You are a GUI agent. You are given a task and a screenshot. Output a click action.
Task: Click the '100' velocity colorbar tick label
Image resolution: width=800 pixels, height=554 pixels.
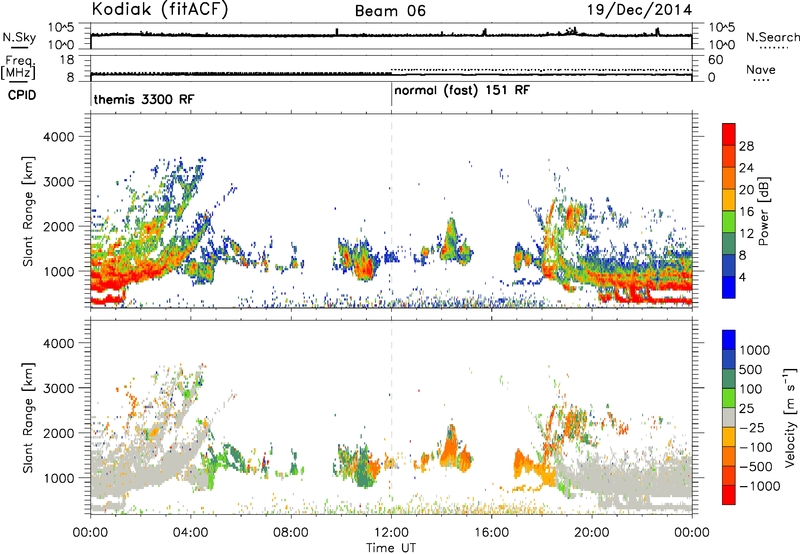(751, 389)
